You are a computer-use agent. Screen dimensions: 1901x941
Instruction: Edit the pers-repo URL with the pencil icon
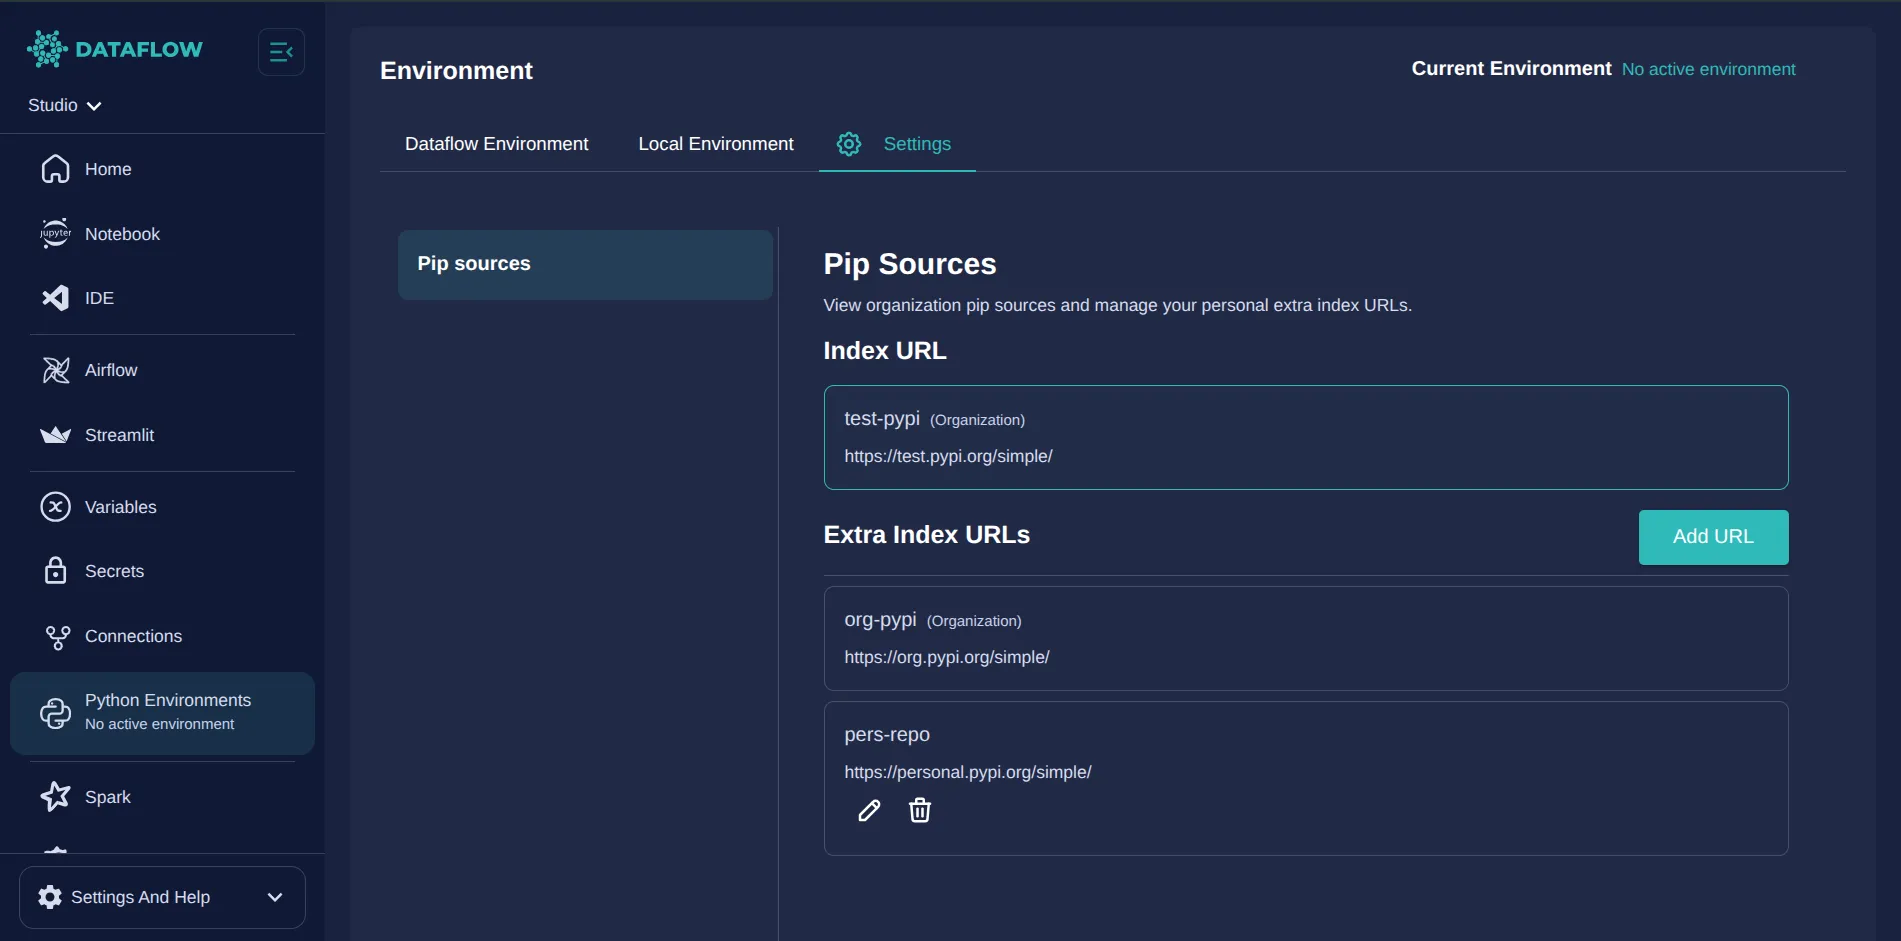869,810
